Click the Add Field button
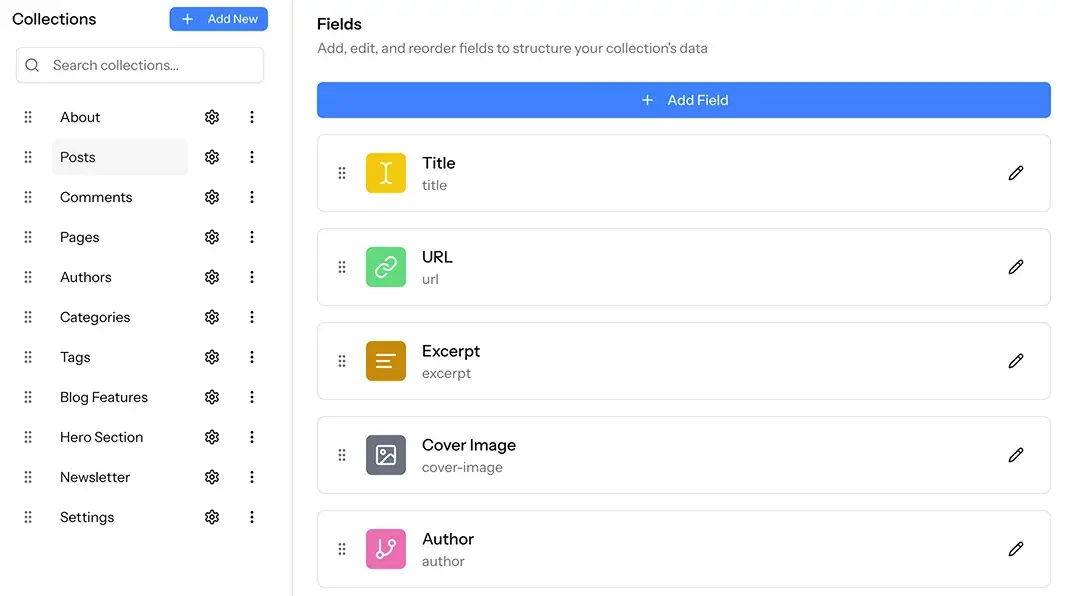 [684, 100]
